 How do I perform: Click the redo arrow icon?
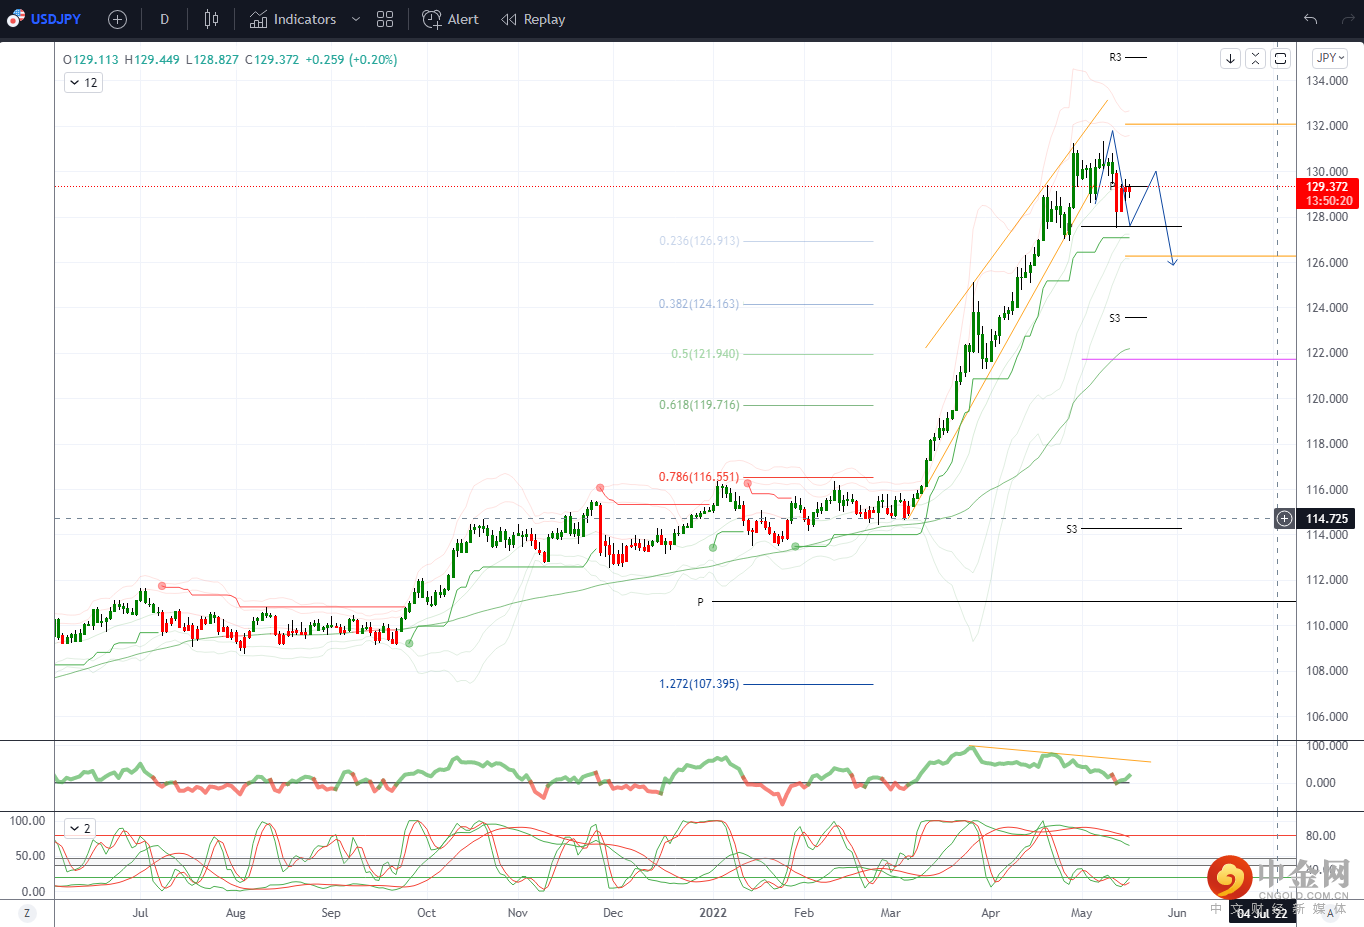tap(1347, 19)
